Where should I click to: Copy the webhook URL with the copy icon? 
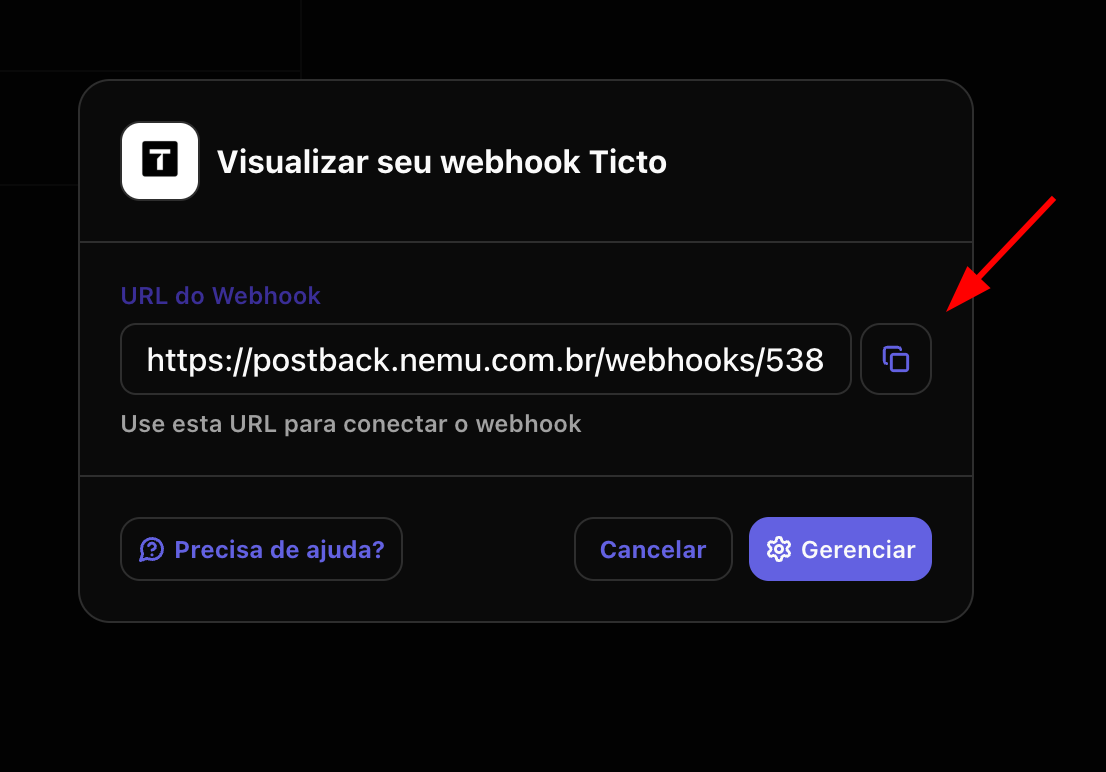pos(896,359)
